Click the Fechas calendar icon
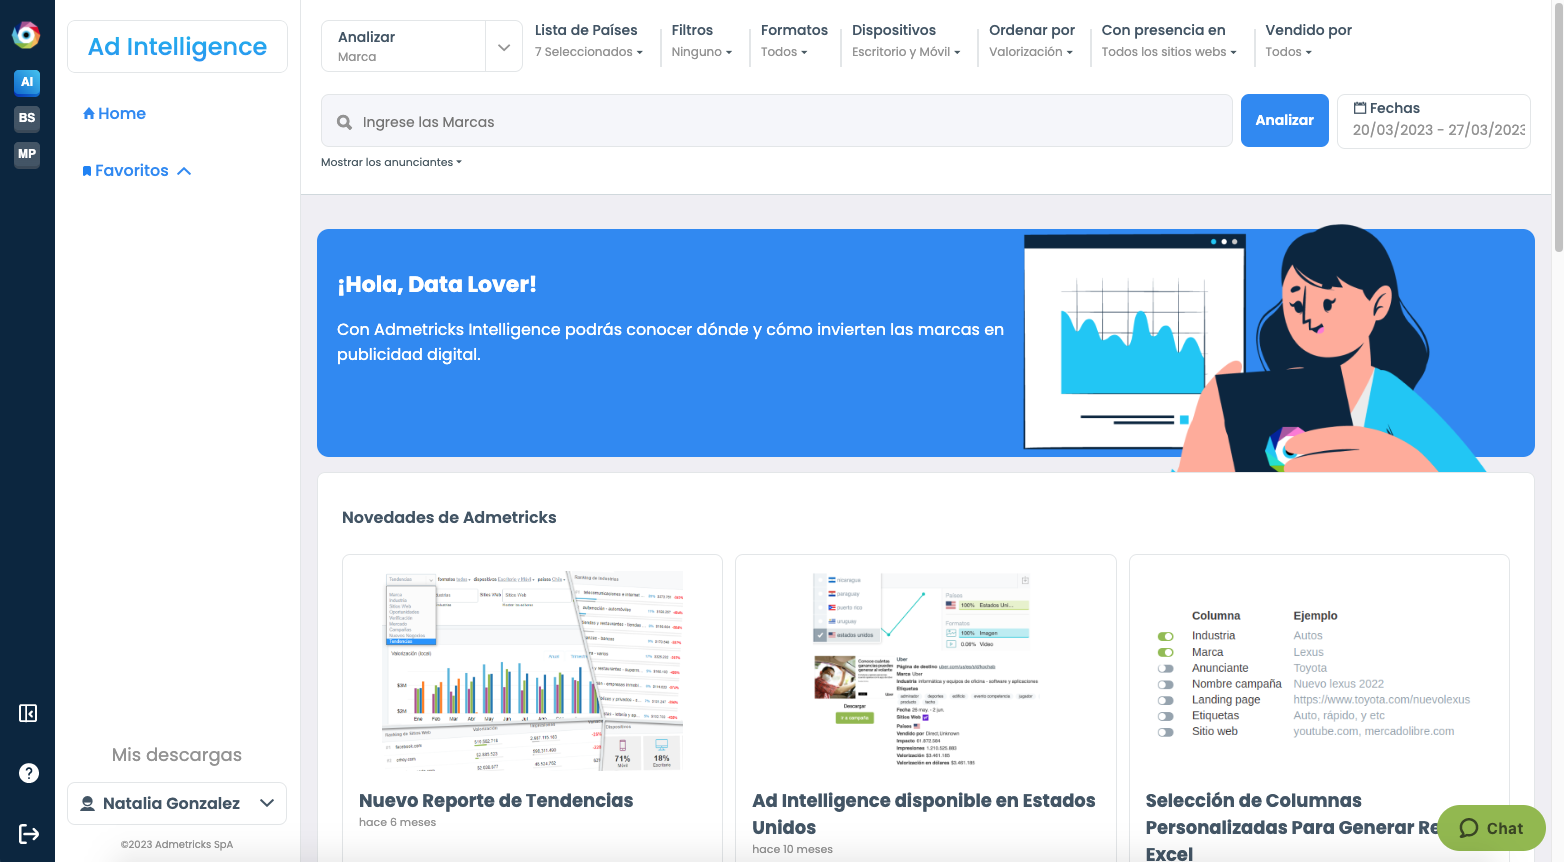The height and width of the screenshot is (862, 1564). 1360,108
